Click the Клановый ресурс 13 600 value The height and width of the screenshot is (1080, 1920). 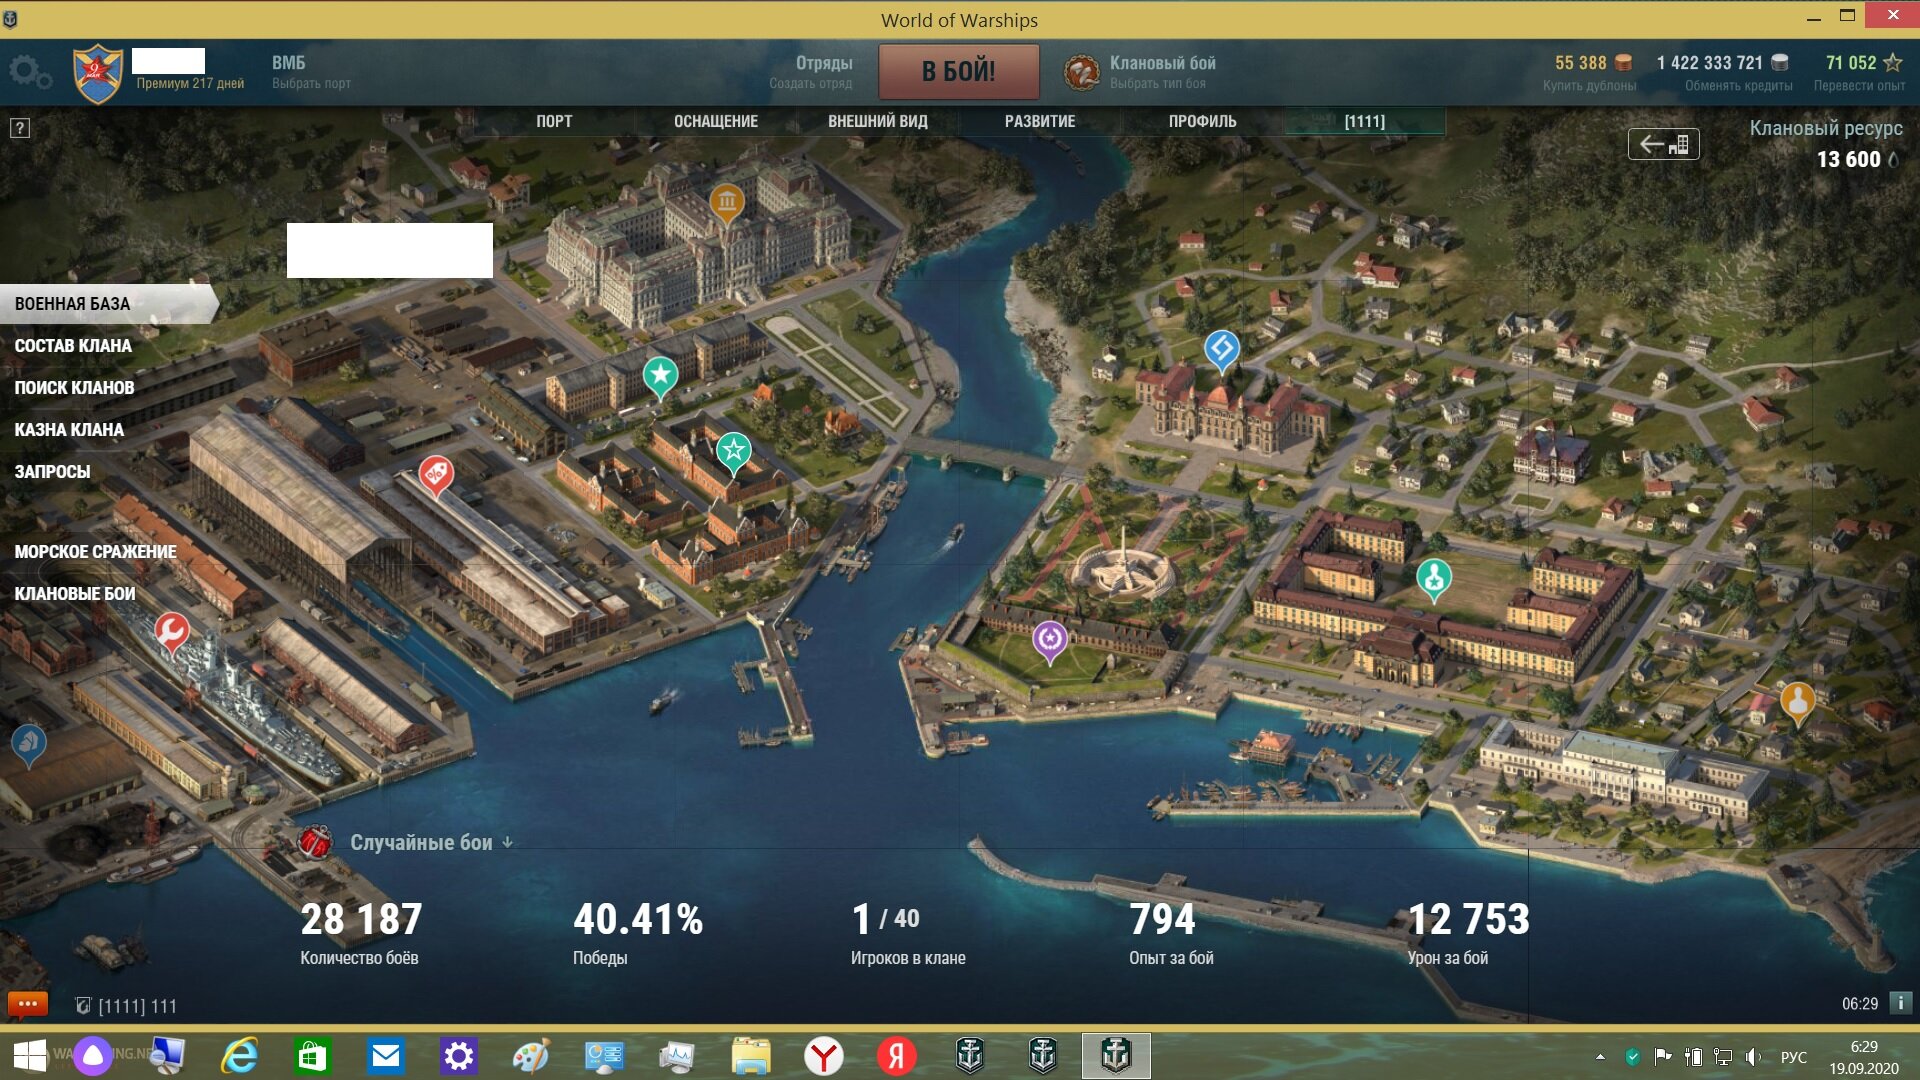point(1848,160)
